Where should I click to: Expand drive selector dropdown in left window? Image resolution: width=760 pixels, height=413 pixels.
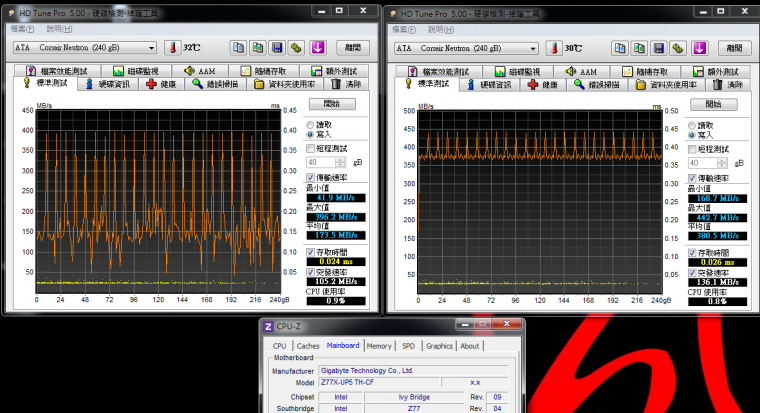coord(152,47)
